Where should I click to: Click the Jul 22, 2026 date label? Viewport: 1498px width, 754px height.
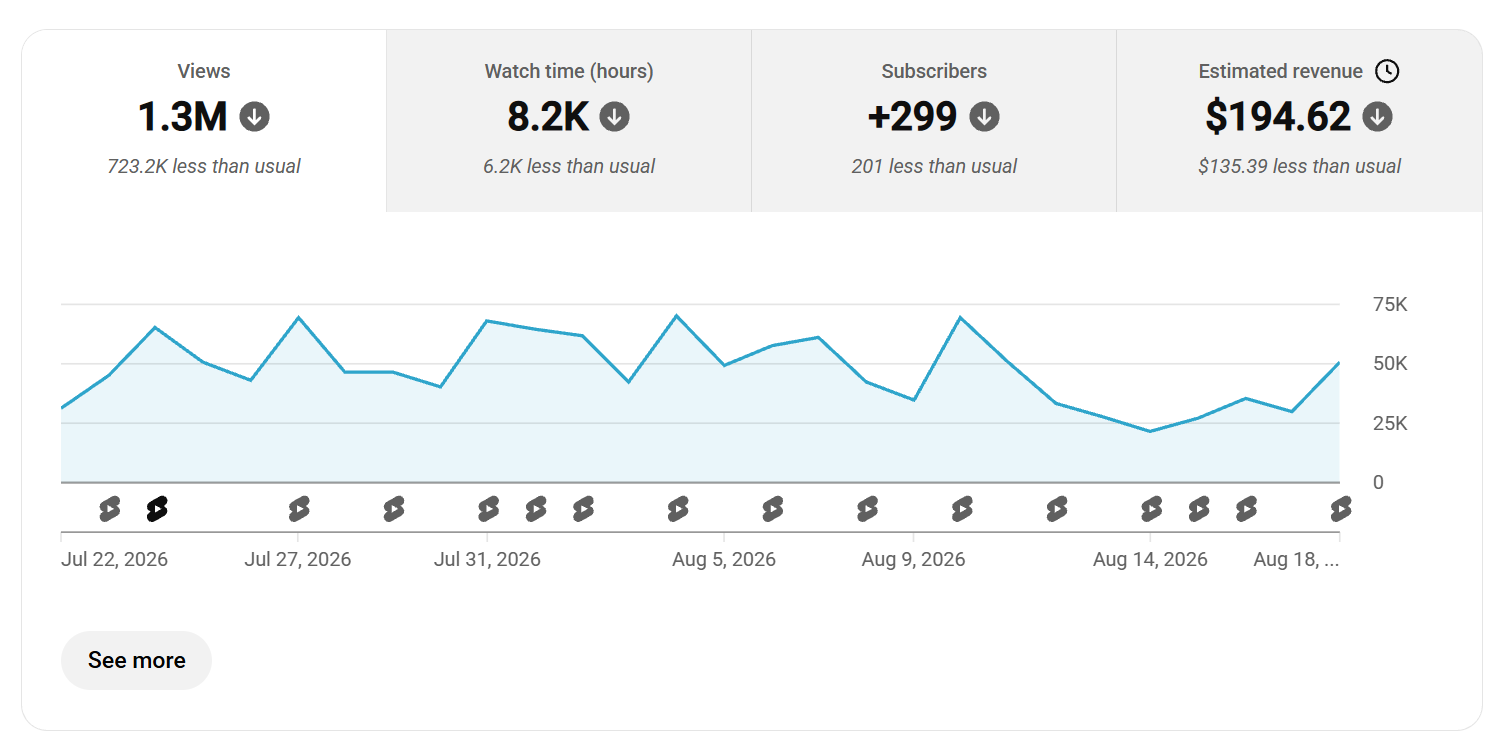[114, 559]
